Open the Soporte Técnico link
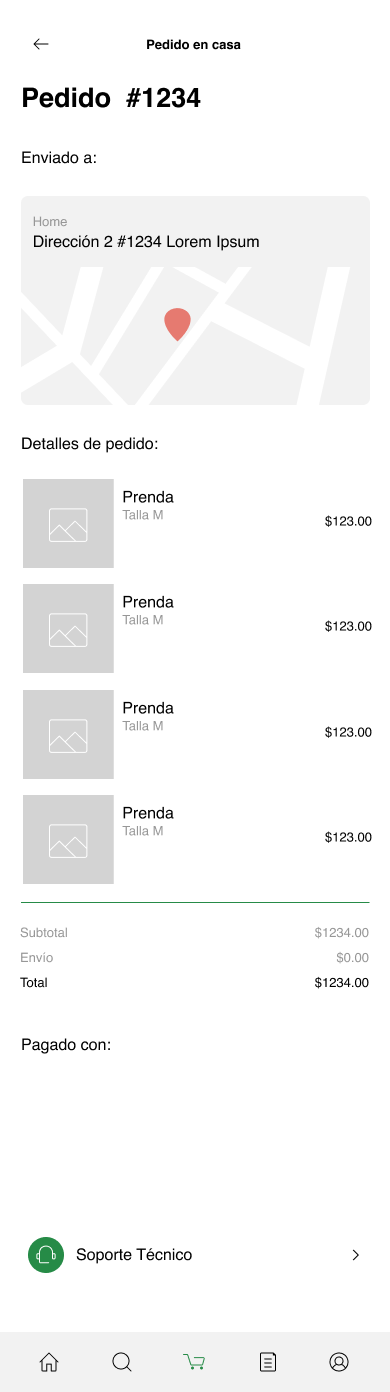The image size is (390, 1392). (x=134, y=1255)
